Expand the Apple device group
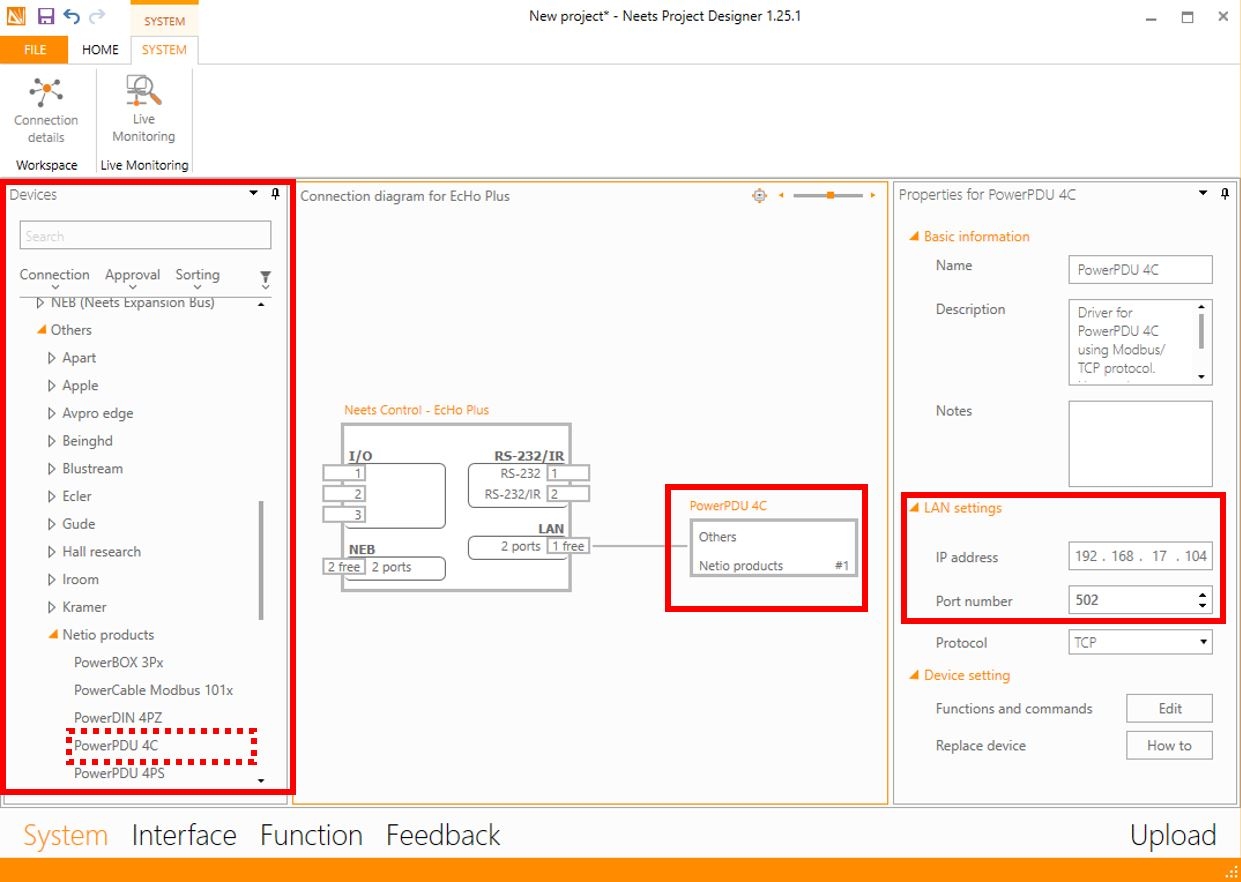The width and height of the screenshot is (1241, 882). coord(52,386)
